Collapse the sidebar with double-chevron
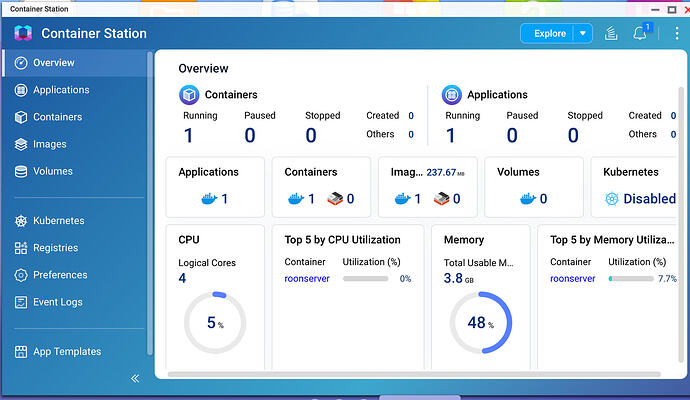The width and height of the screenshot is (690, 400). click(x=135, y=378)
